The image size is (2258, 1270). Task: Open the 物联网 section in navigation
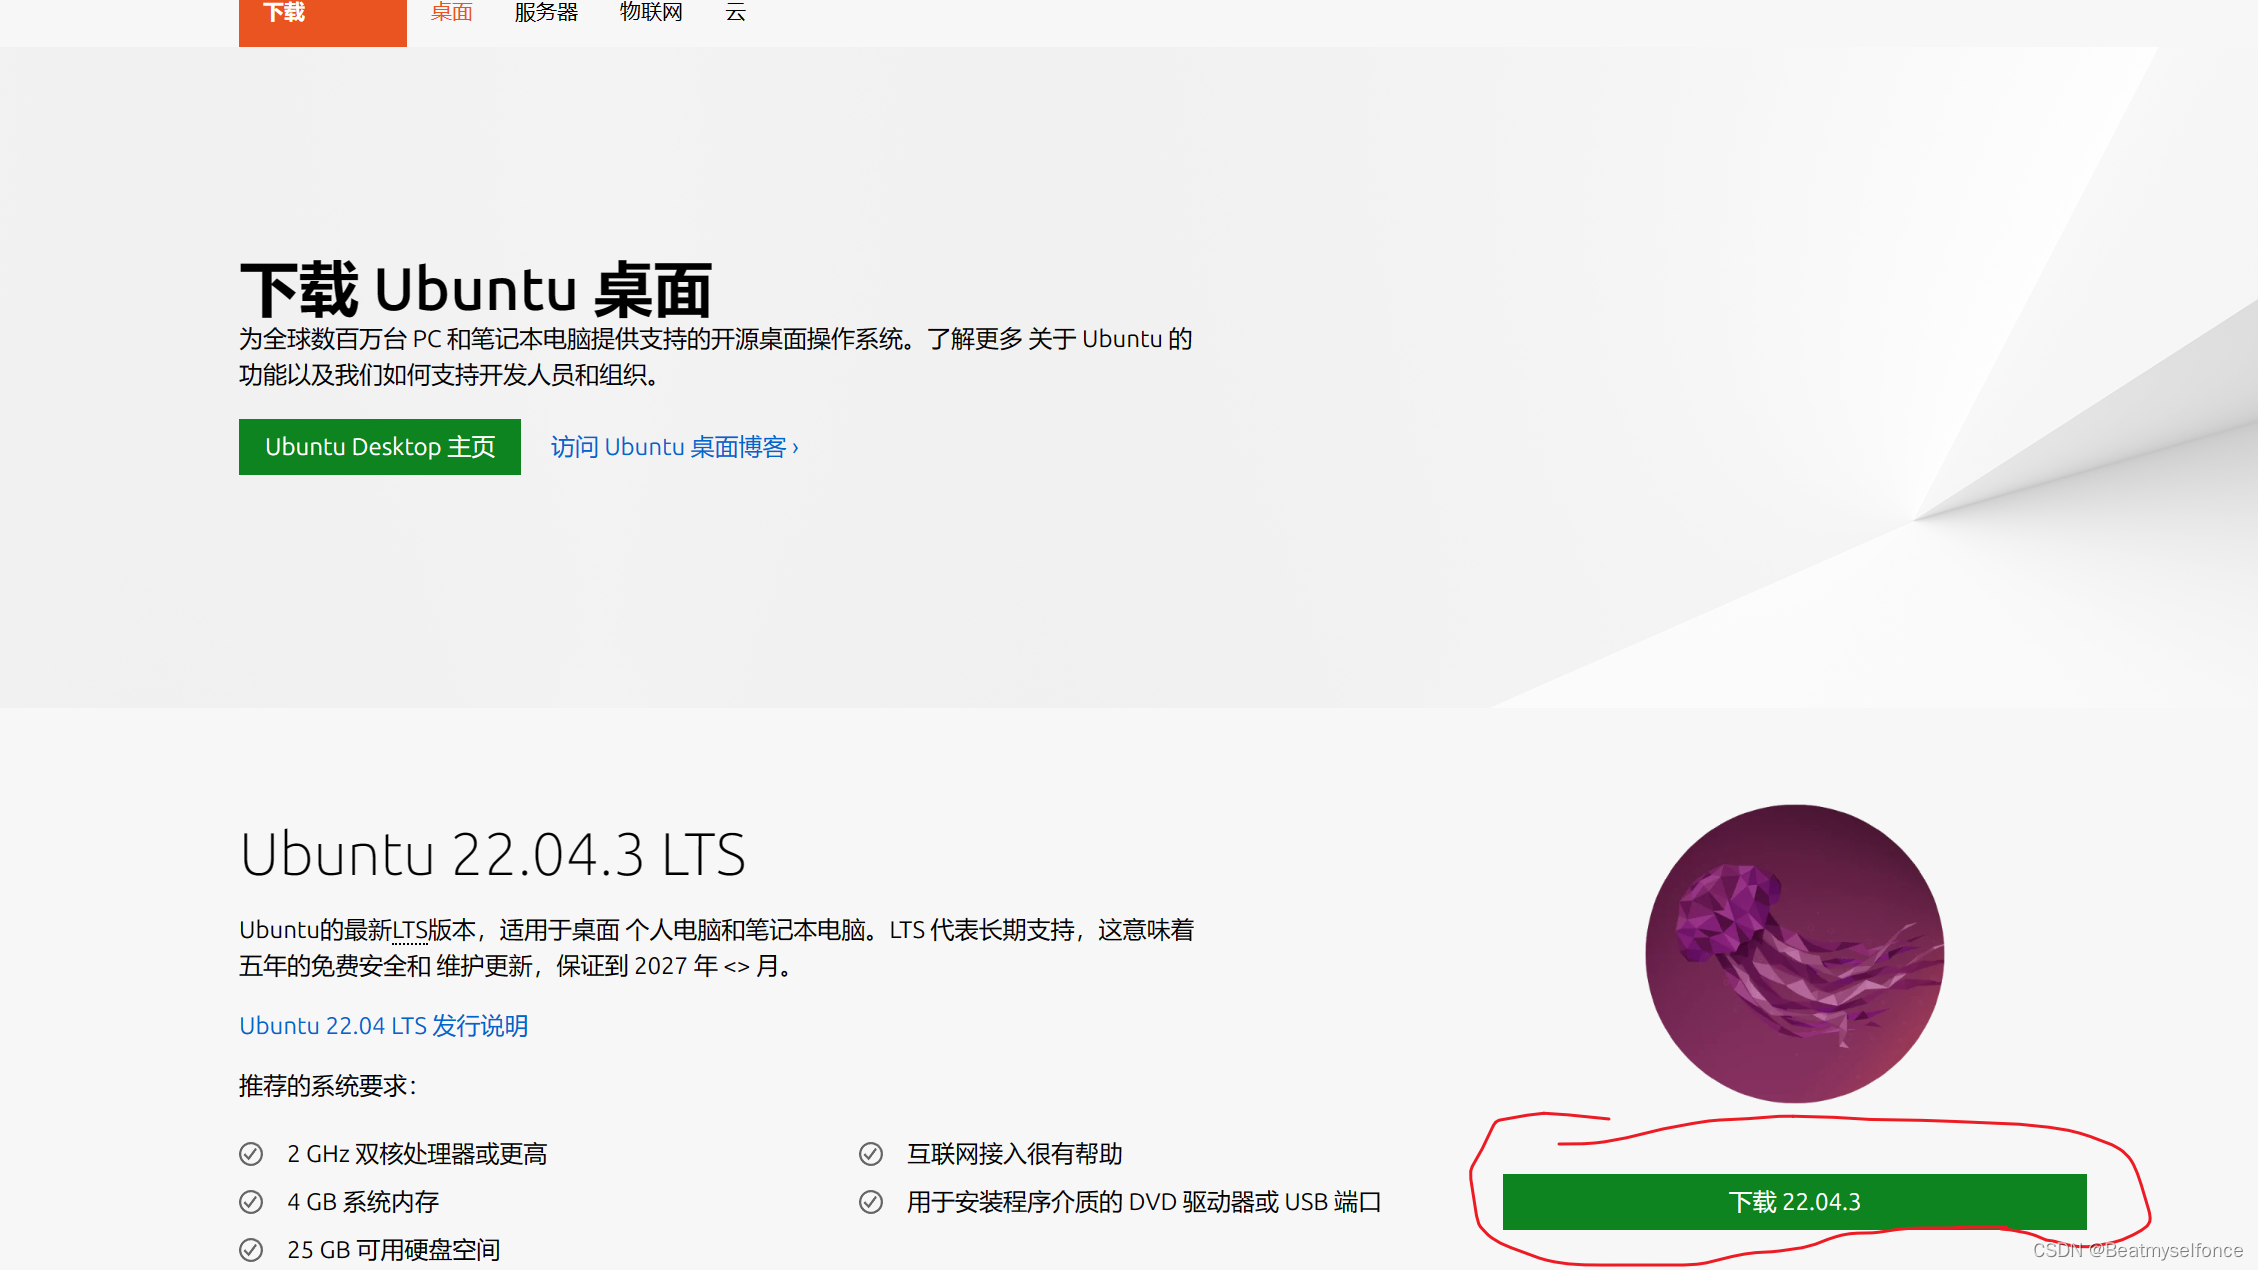pos(650,12)
